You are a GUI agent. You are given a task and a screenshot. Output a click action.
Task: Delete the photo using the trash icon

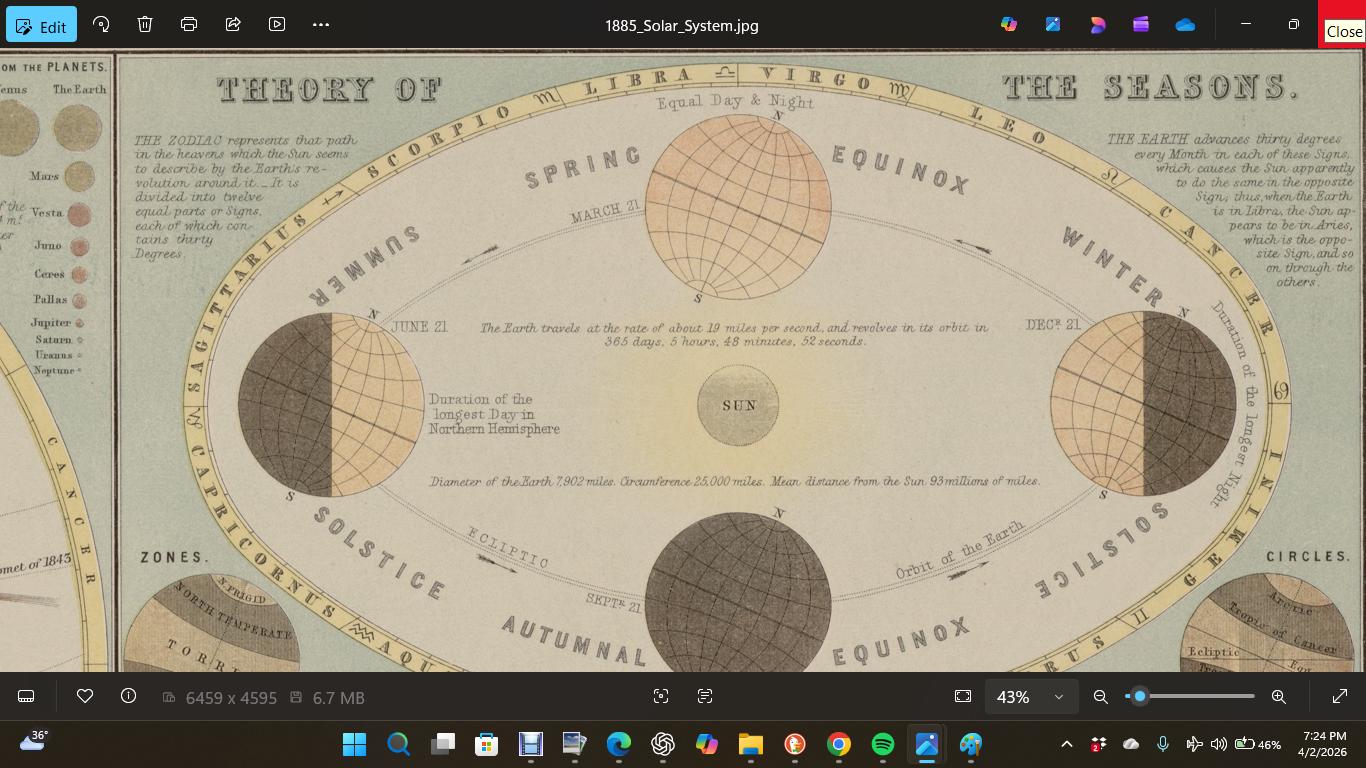point(145,24)
